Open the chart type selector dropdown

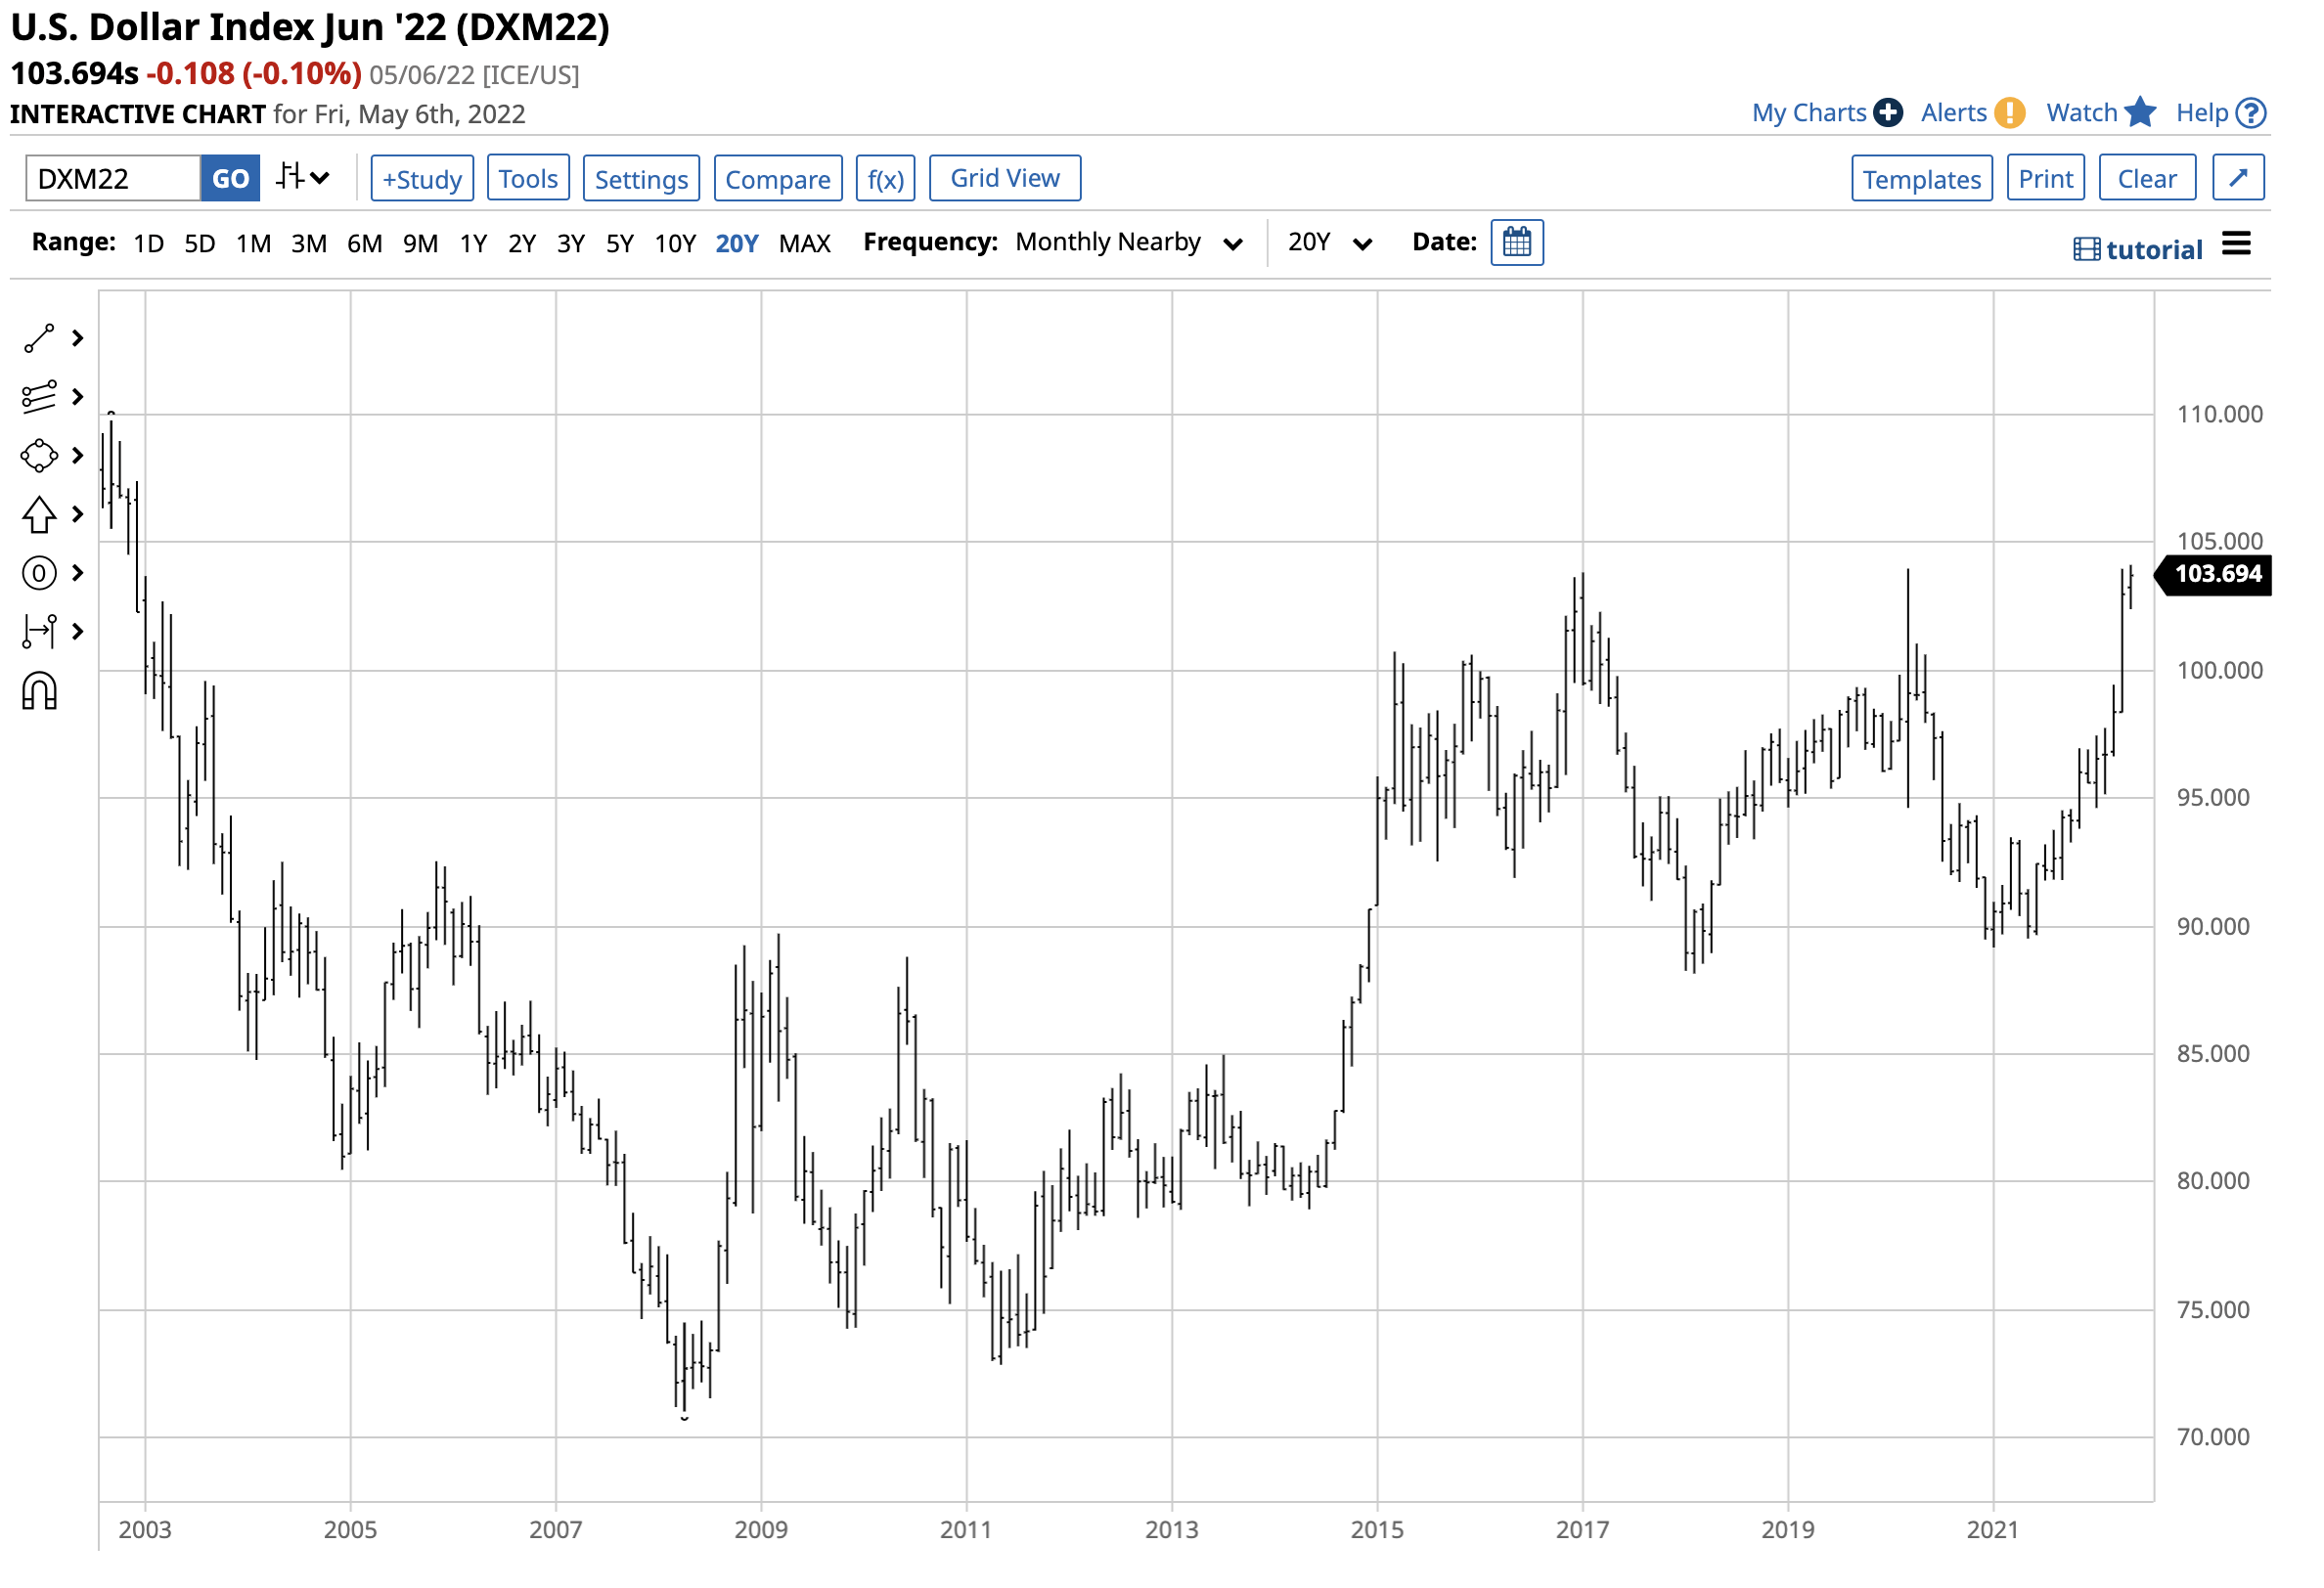click(x=302, y=177)
